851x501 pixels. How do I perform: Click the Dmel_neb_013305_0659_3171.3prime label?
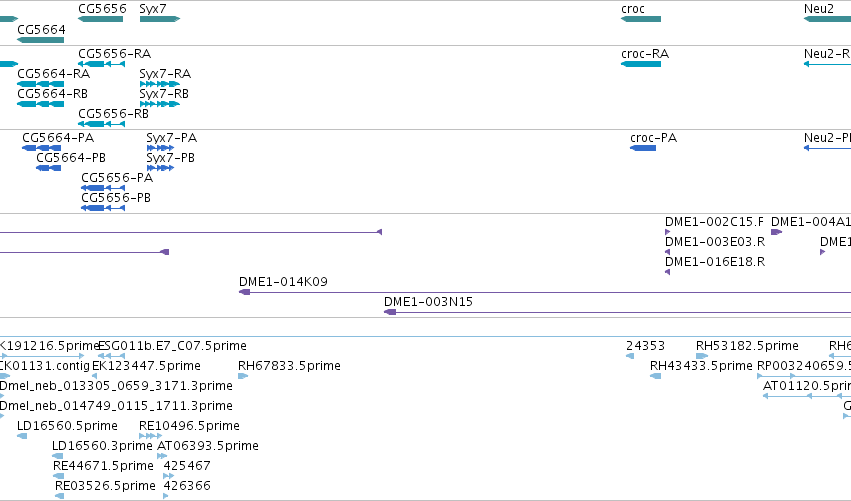(116, 386)
